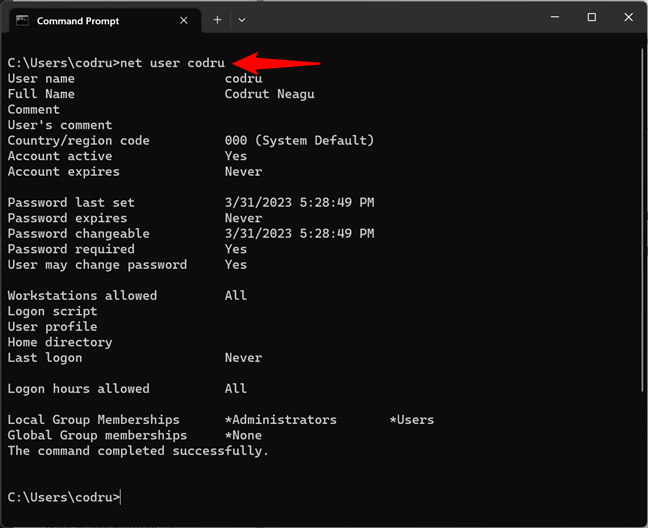The width and height of the screenshot is (648, 528).
Task: Click the 'Logon hours allowed' label
Action: (79, 389)
